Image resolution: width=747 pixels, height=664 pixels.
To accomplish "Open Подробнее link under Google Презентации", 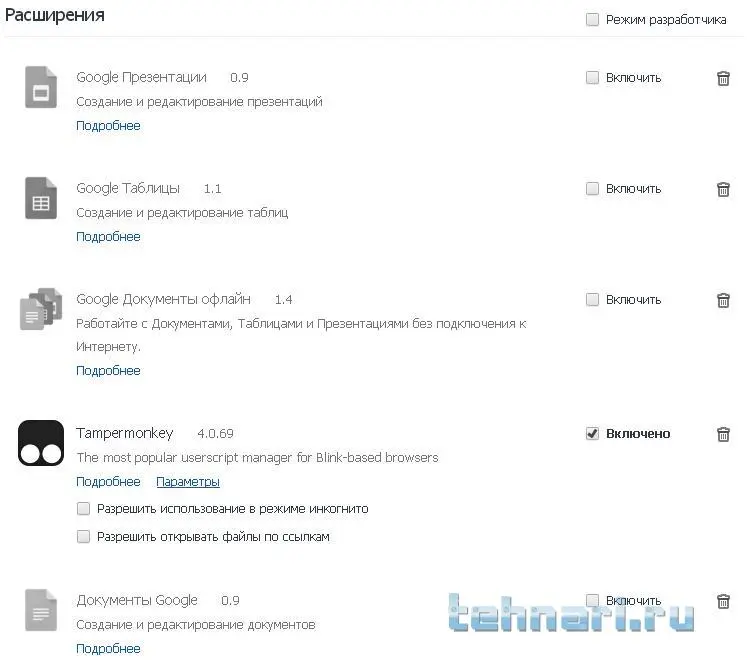I will [108, 126].
